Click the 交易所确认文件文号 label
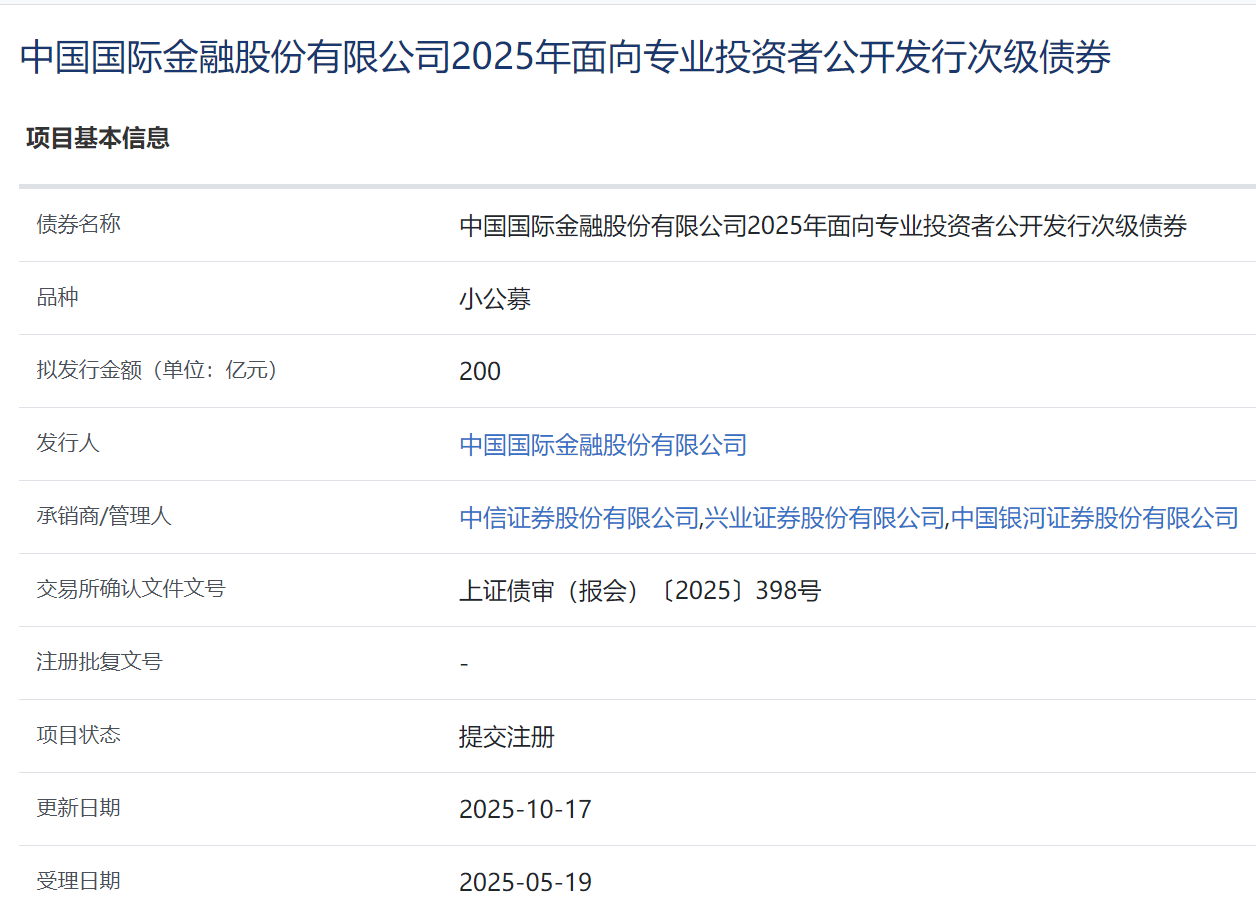The width and height of the screenshot is (1256, 912). pos(131,589)
